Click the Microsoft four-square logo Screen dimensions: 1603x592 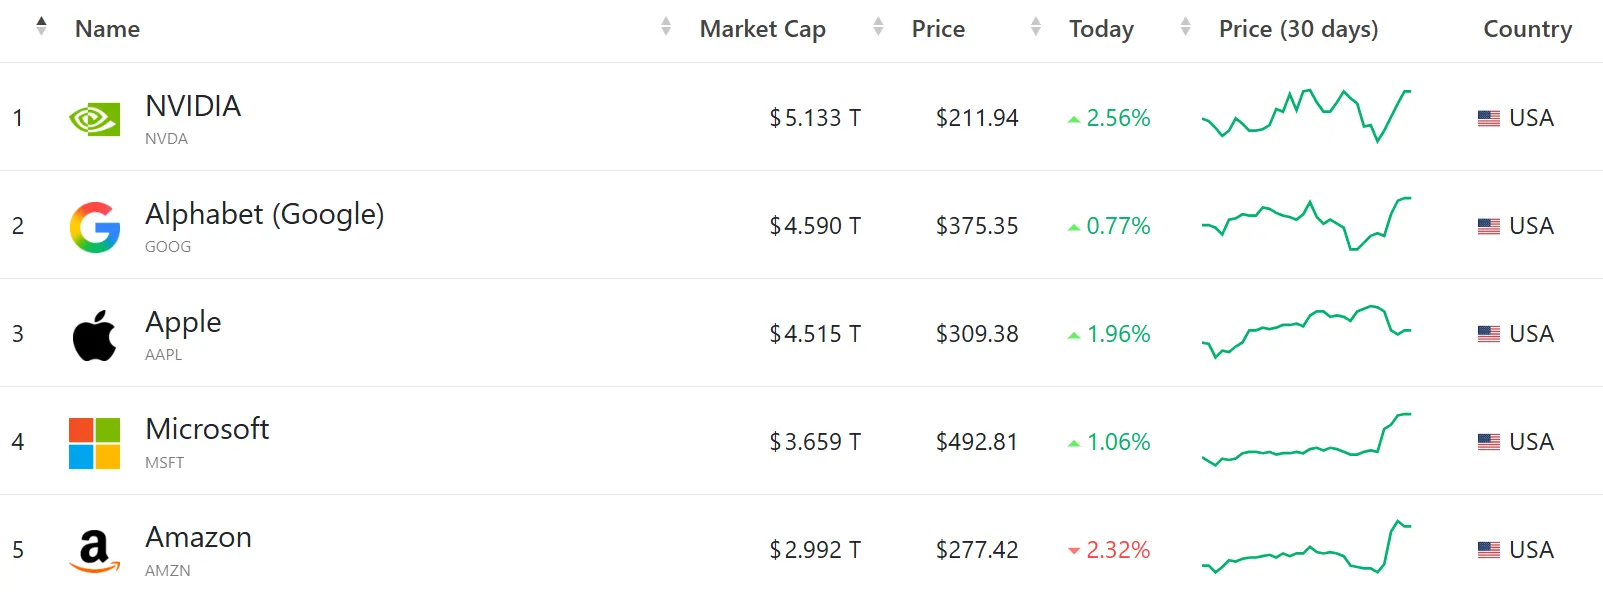95,443
